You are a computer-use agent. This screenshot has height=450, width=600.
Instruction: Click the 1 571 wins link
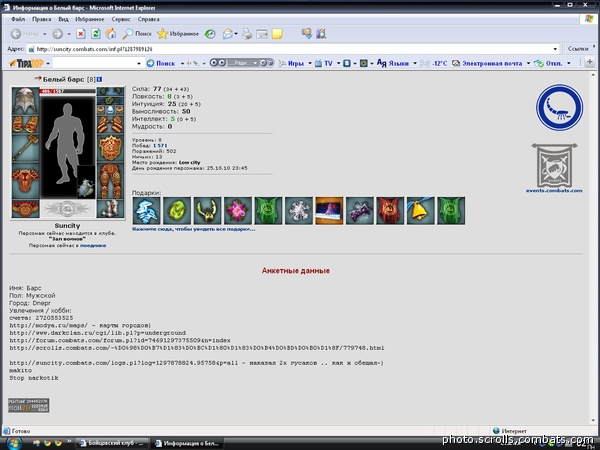point(160,145)
